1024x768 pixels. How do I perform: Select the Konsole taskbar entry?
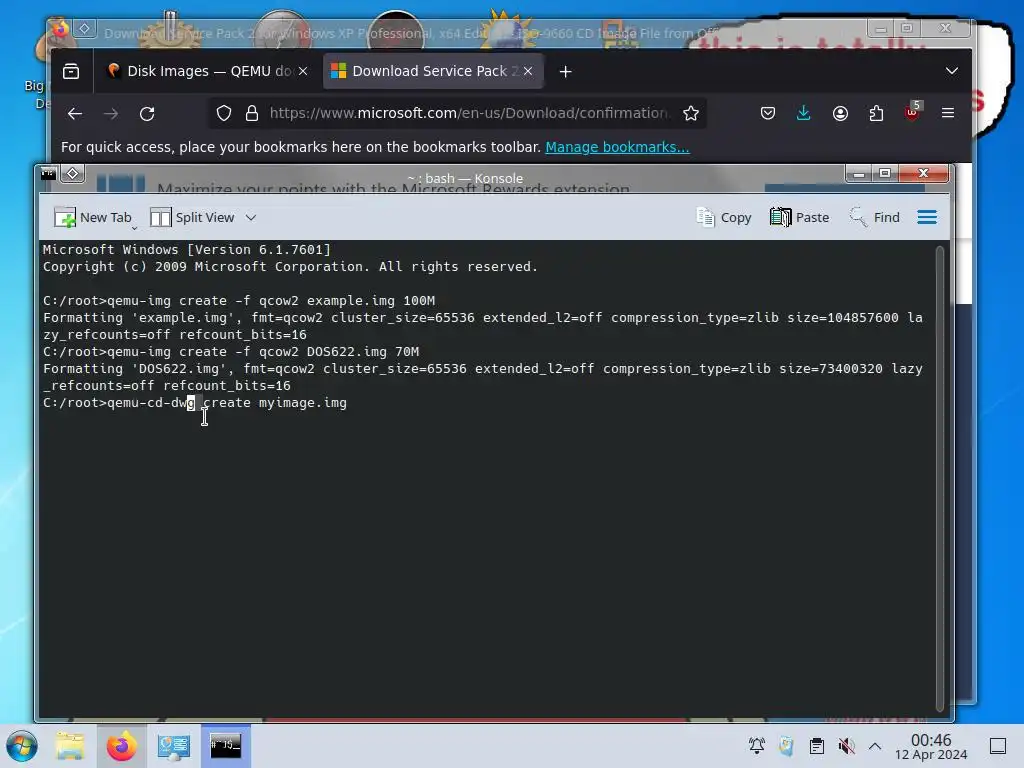226,746
